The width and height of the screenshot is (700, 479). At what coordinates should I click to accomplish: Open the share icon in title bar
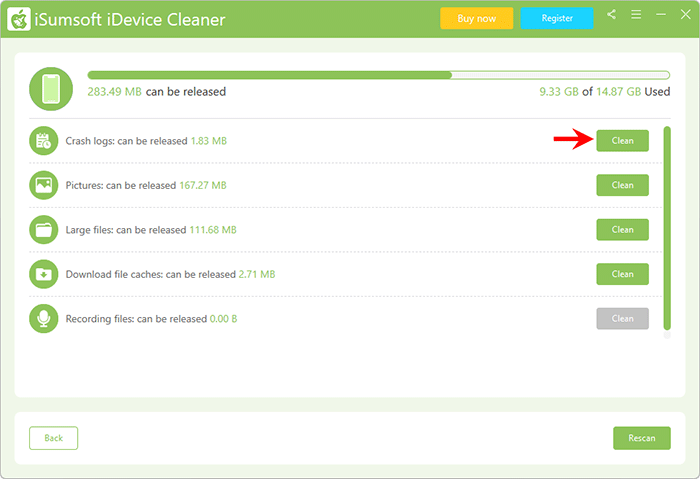(612, 15)
